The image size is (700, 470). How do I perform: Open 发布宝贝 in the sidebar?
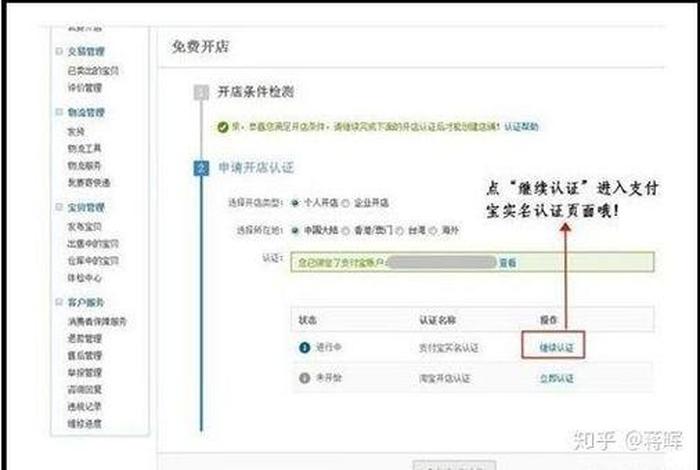tap(85, 227)
